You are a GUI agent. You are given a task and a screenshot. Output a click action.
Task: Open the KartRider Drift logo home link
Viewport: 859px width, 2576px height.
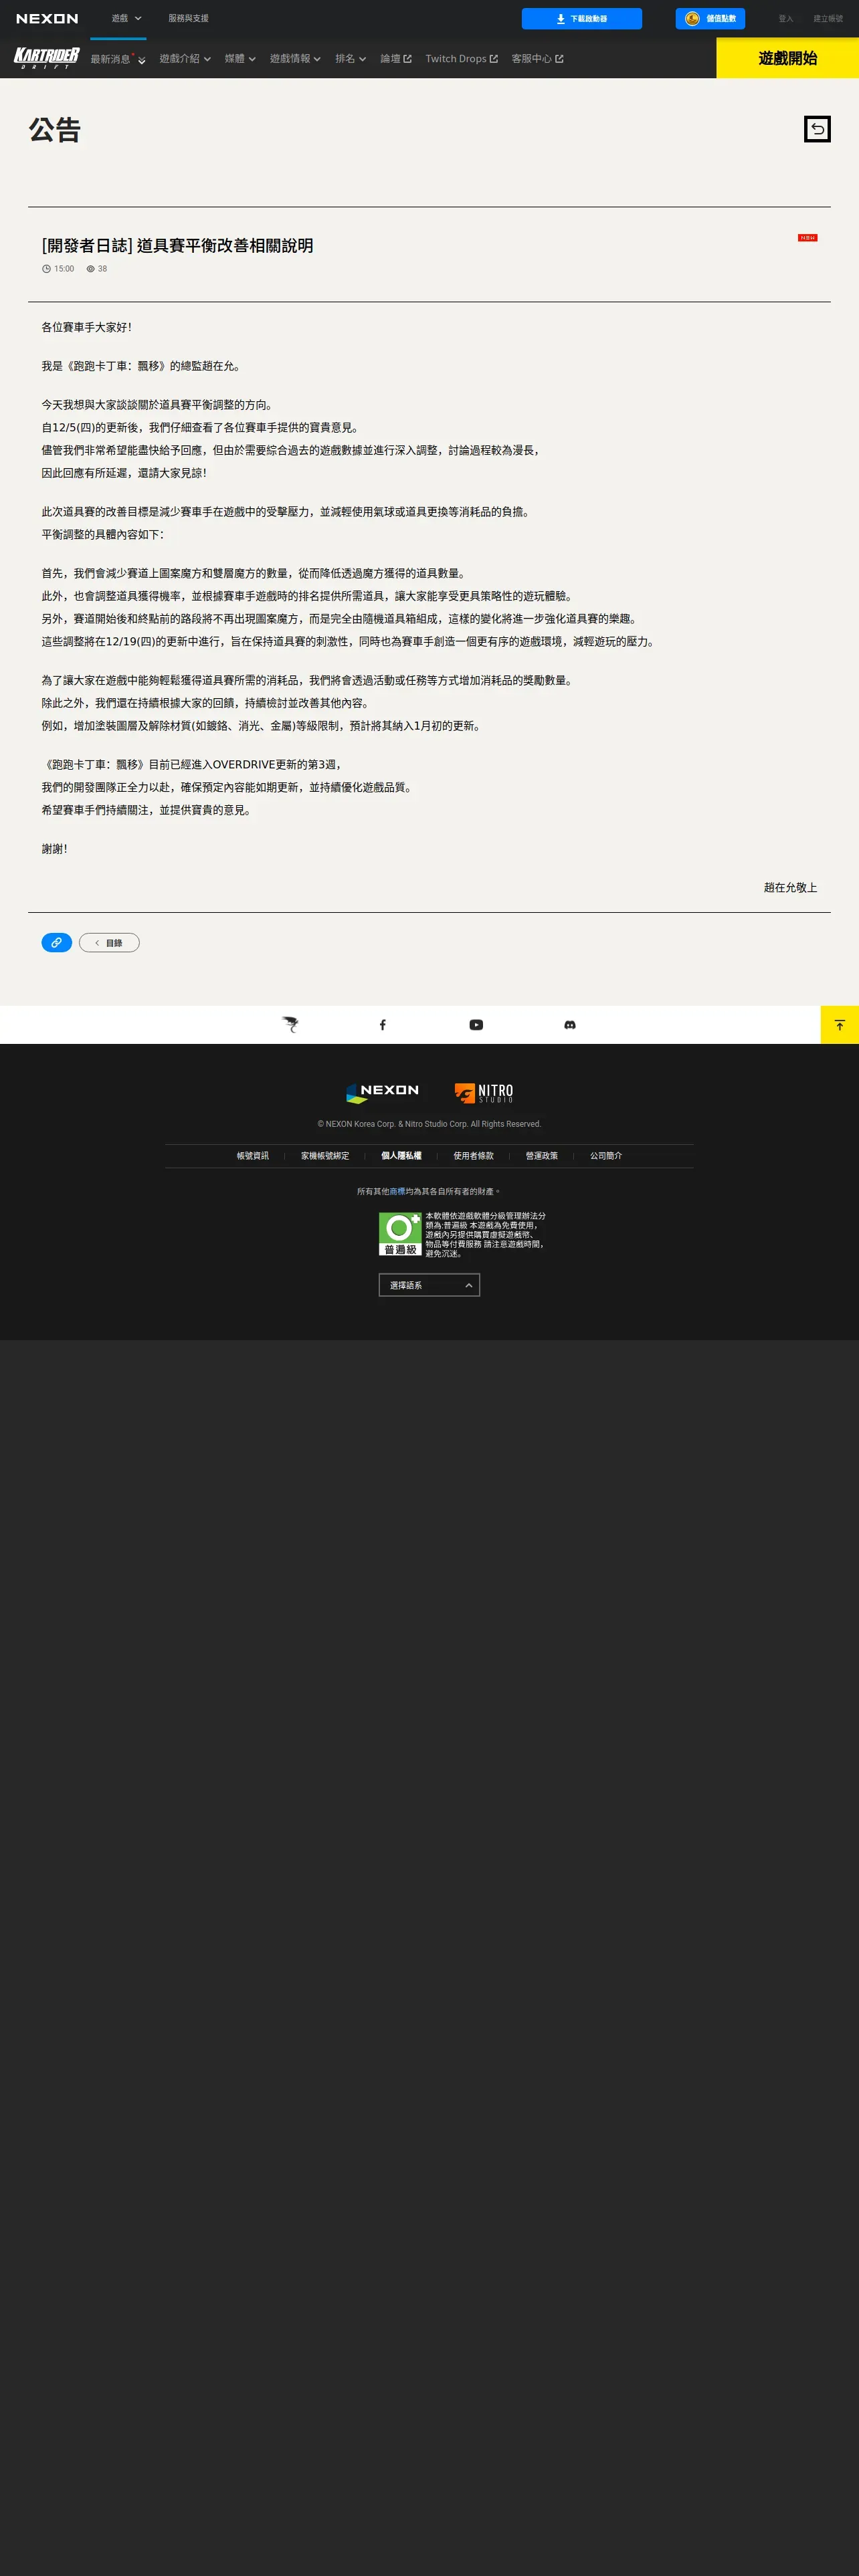46,58
